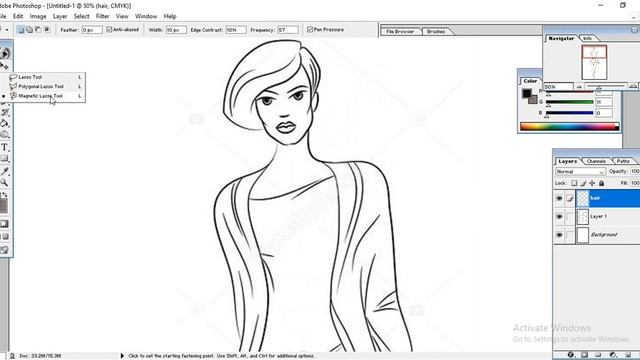Click the Frequency value field

pyautogui.click(x=288, y=30)
